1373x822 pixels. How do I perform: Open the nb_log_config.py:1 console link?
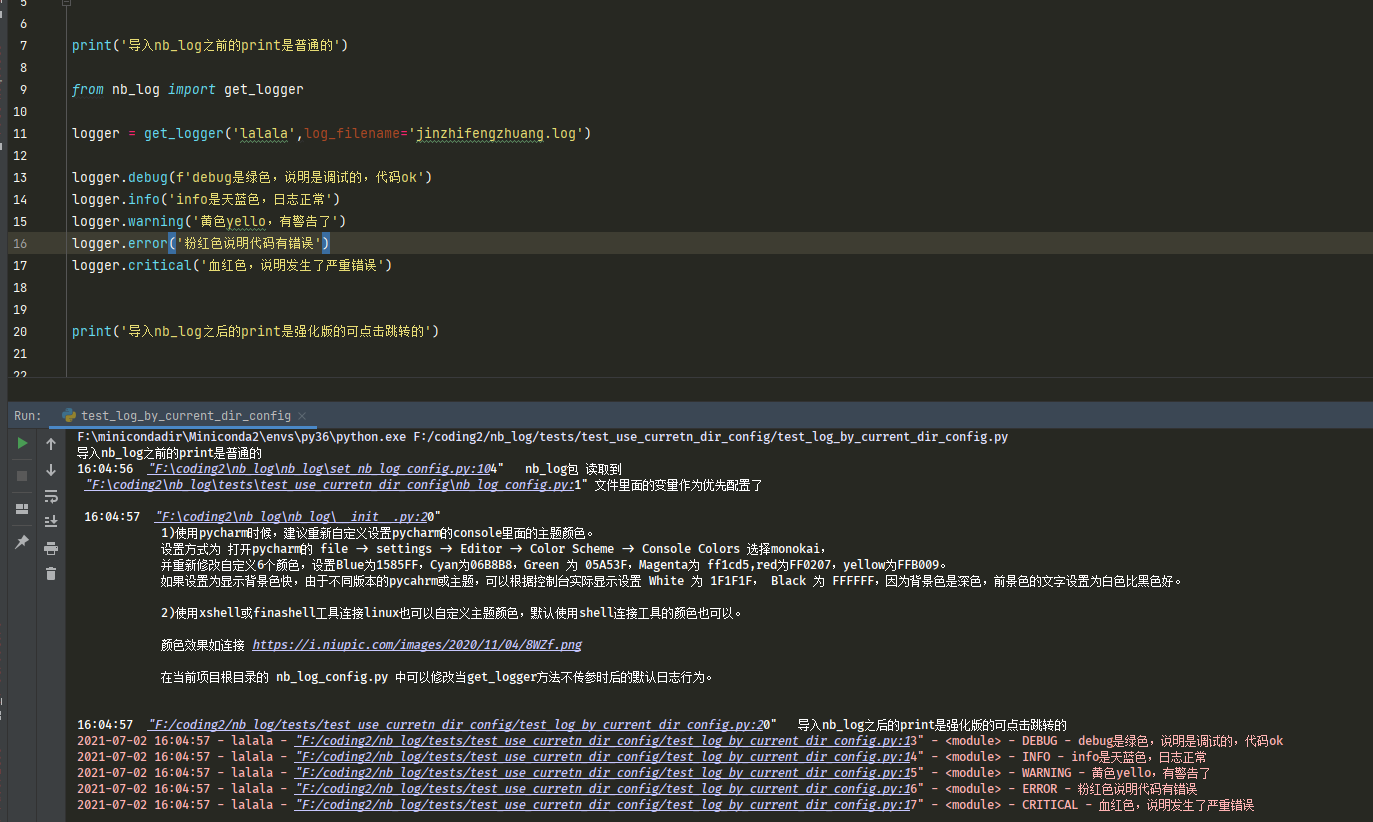[331, 485]
